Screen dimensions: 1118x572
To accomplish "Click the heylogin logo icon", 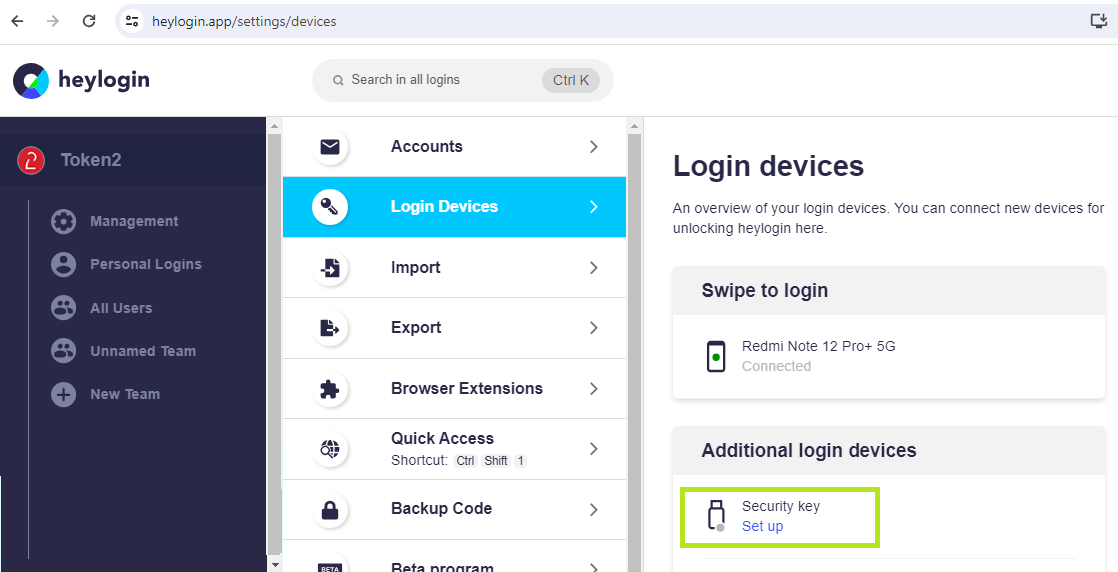I will (x=31, y=81).
